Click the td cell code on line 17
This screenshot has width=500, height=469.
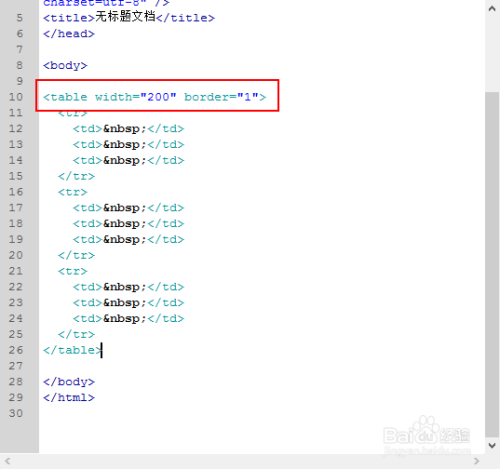[x=128, y=208]
